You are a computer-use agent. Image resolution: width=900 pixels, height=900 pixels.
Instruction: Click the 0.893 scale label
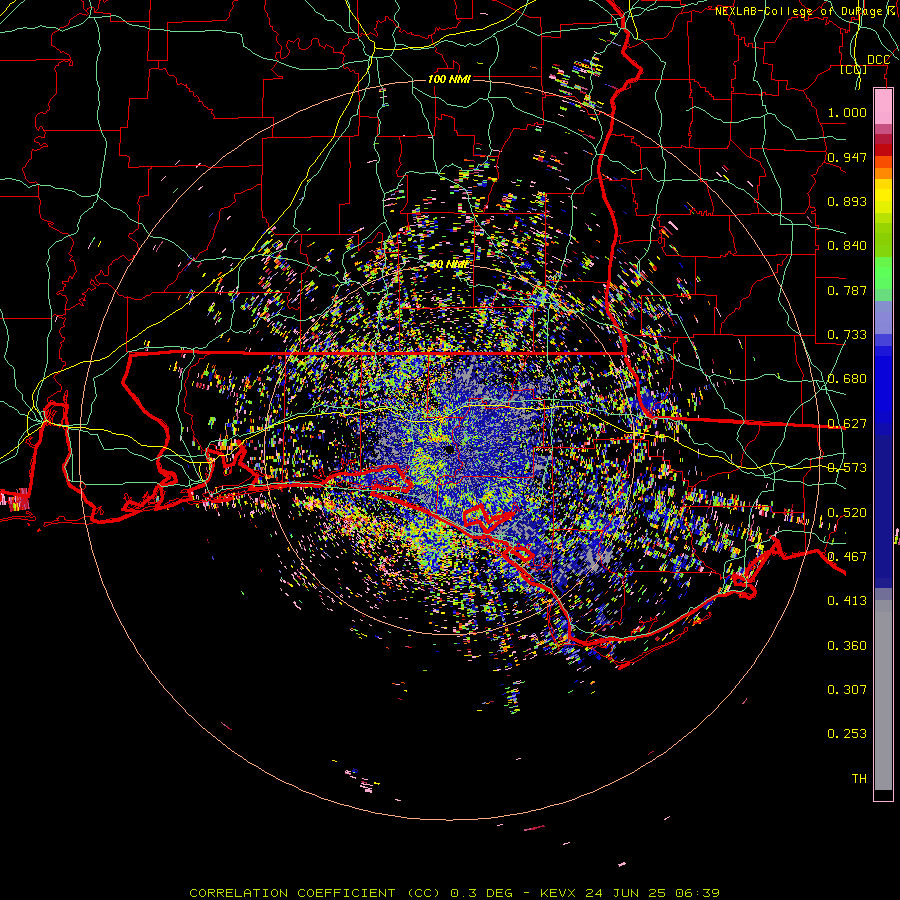pos(847,201)
